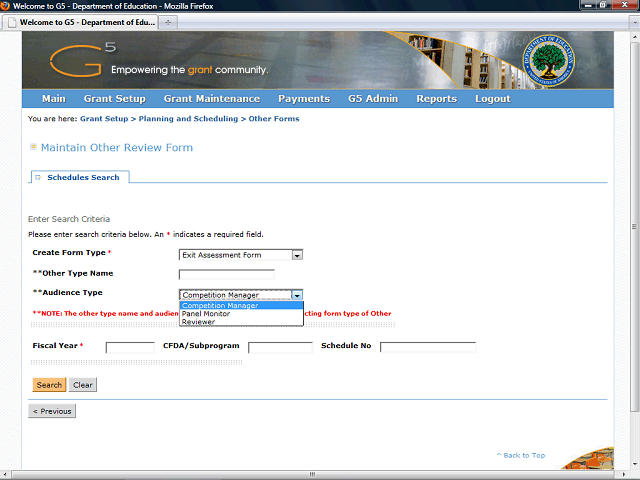Click the CFDA/Subprogram input field
Viewport: 640px width, 480px height.
click(280, 347)
